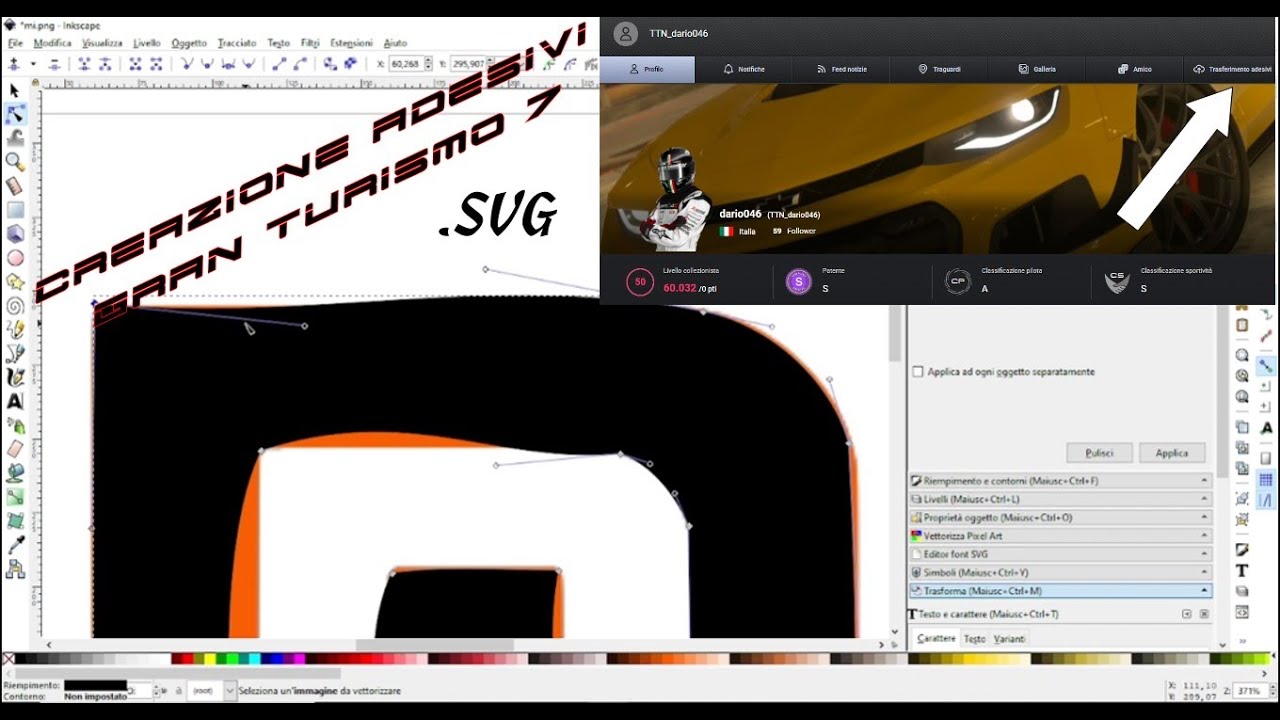Expand the Simboli panel
Image resolution: width=1280 pixels, height=720 pixels.
click(1060, 572)
